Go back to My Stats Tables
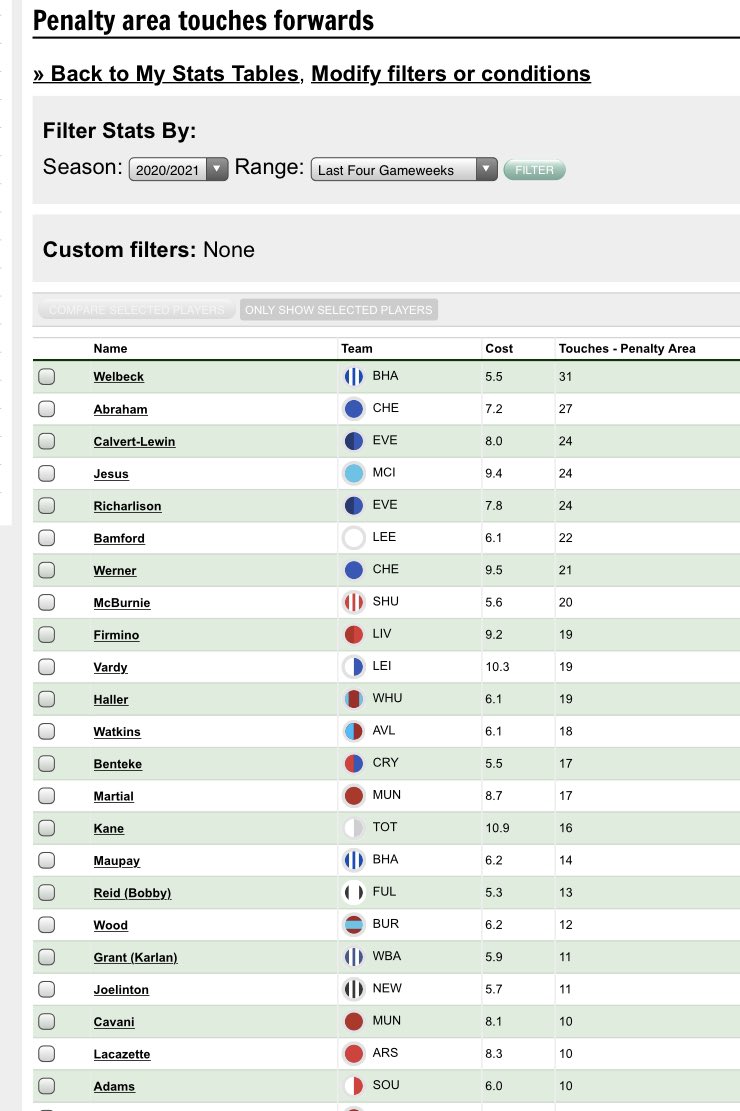Screen dimensions: 740x1111 point(166,74)
